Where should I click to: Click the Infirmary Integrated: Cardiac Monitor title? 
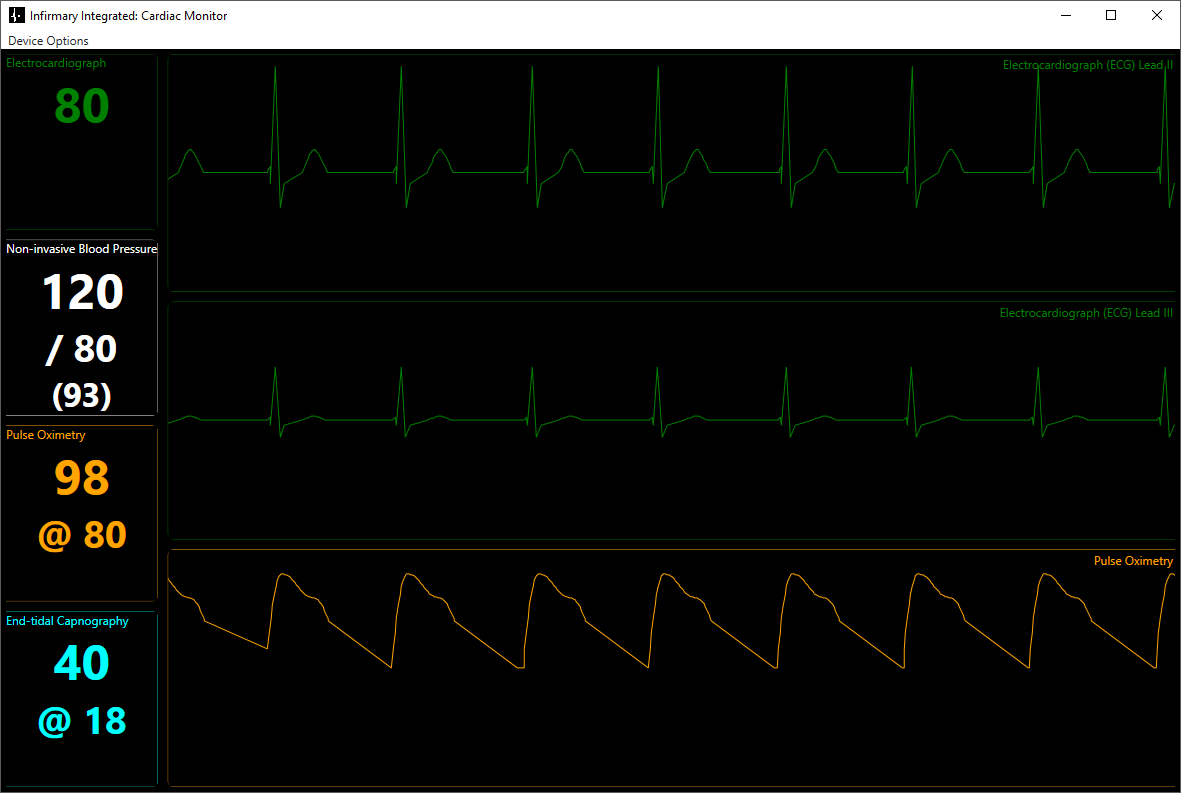pyautogui.click(x=129, y=16)
